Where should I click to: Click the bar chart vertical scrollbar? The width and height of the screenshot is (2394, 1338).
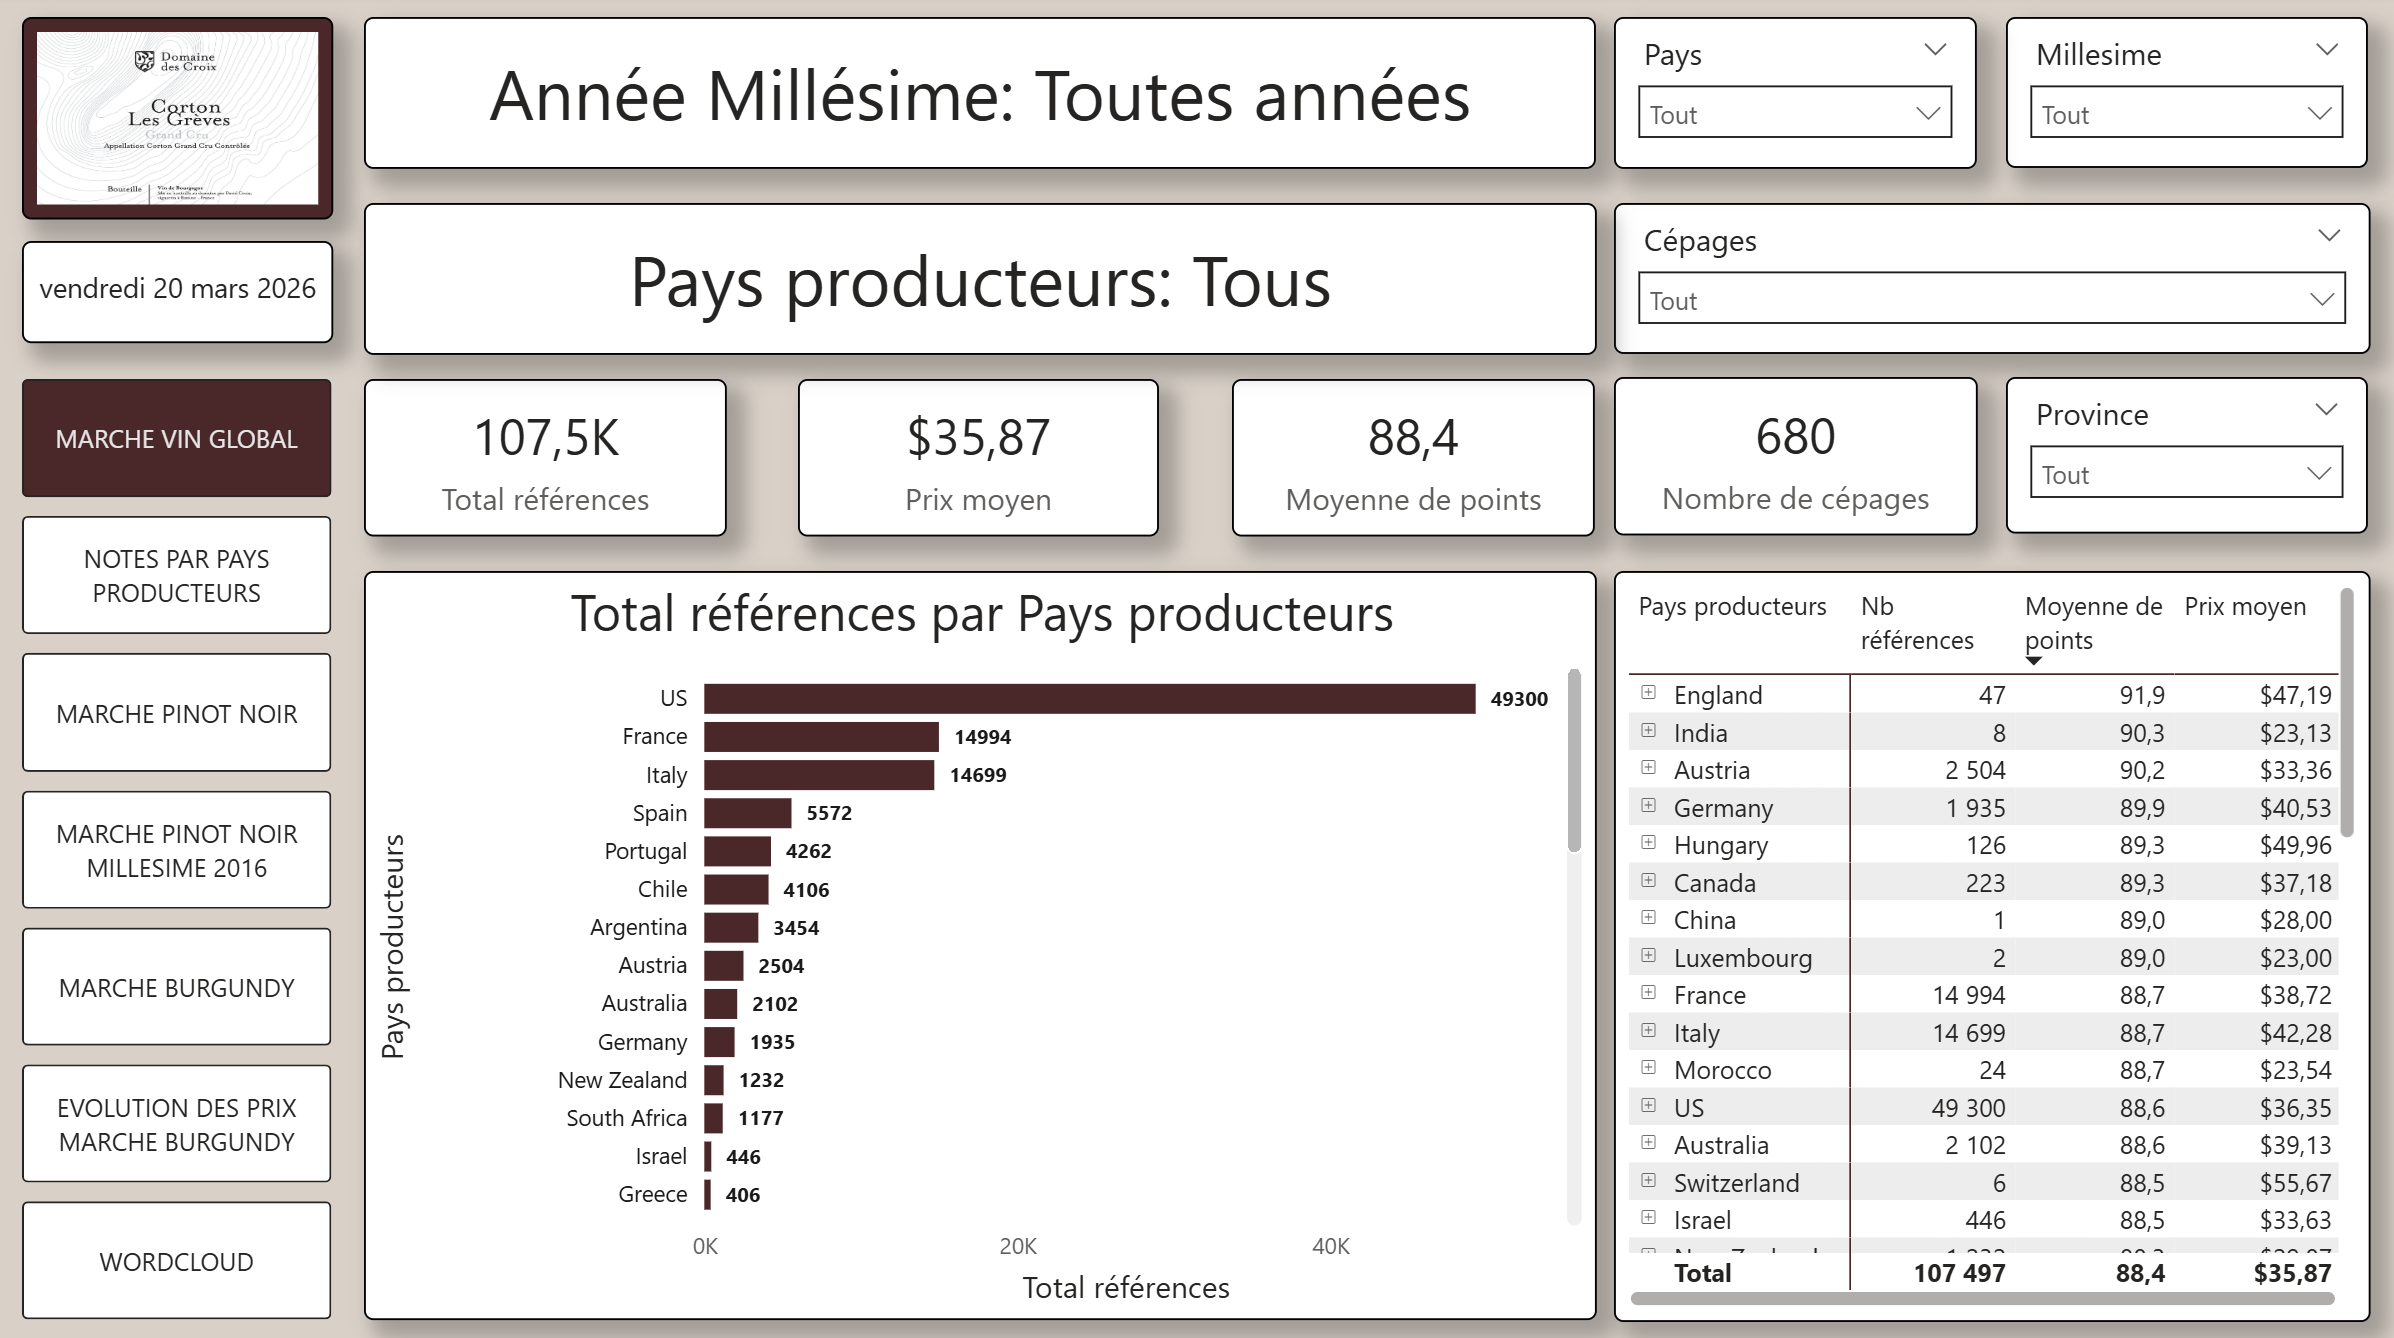coord(1573,760)
